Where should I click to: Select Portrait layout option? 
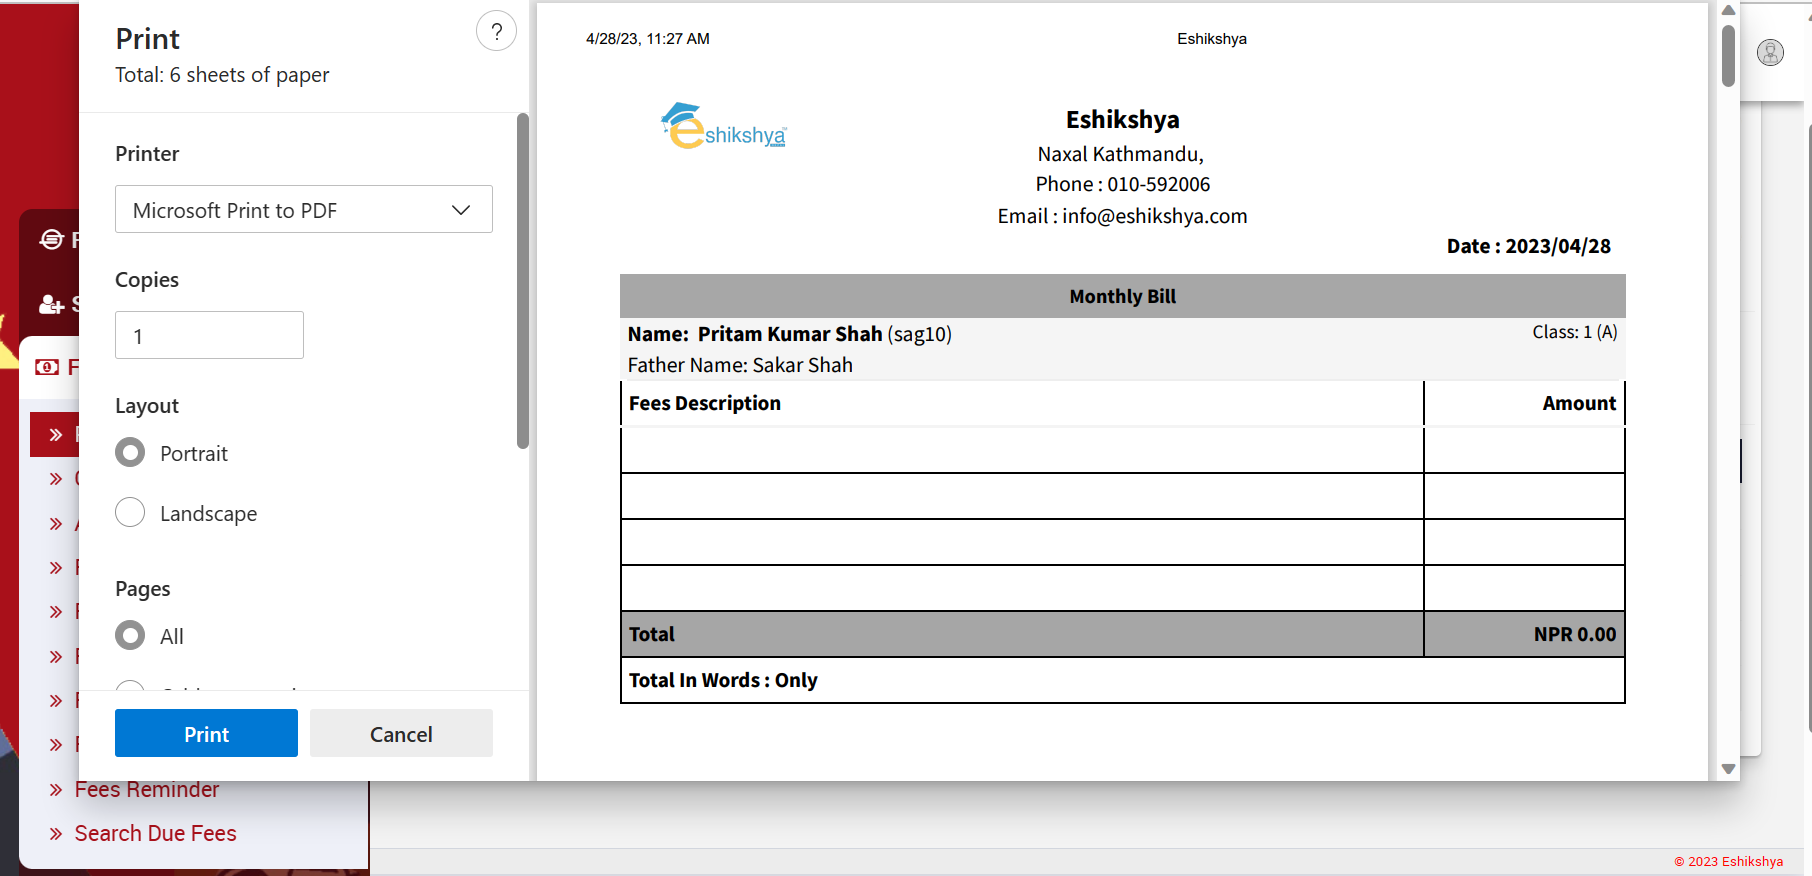[130, 453]
